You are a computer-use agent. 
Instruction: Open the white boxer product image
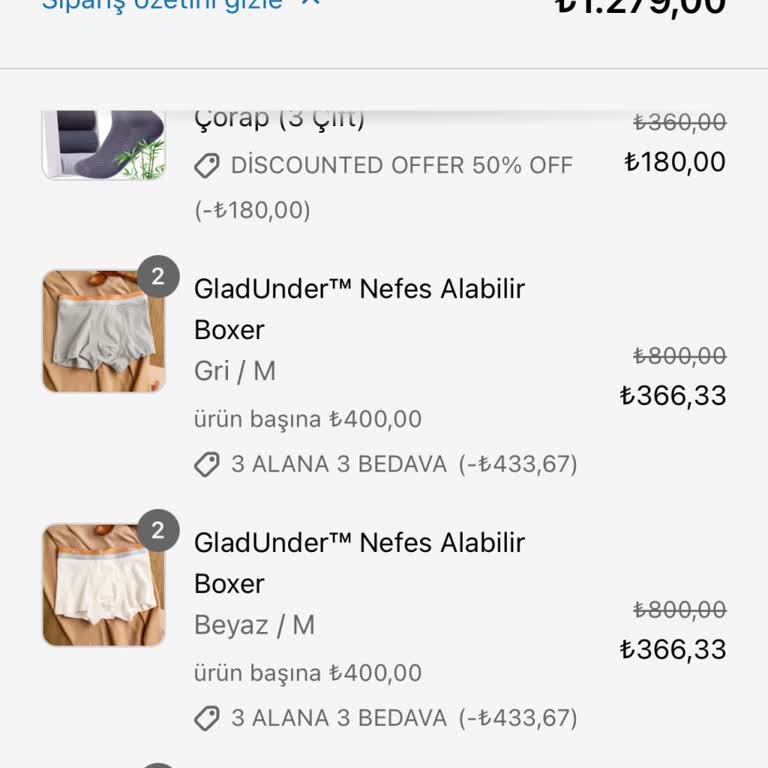tap(103, 585)
